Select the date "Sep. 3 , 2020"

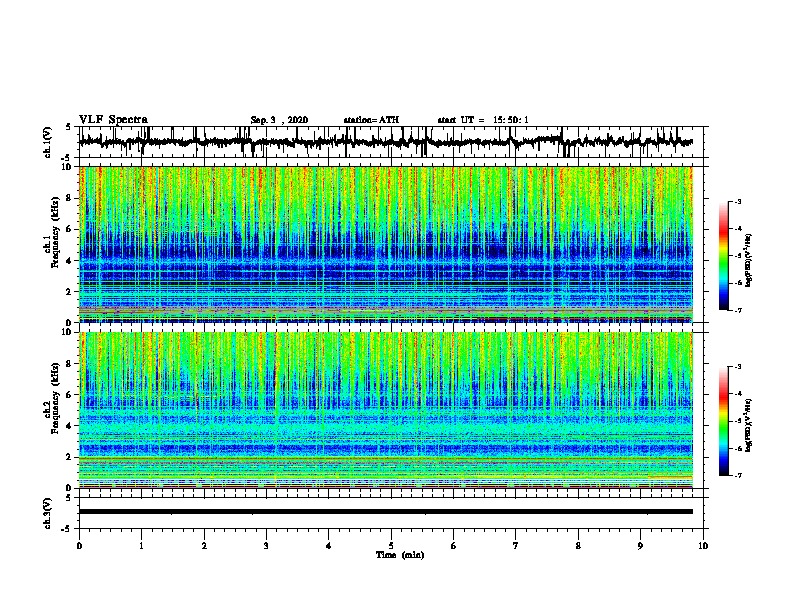279,120
